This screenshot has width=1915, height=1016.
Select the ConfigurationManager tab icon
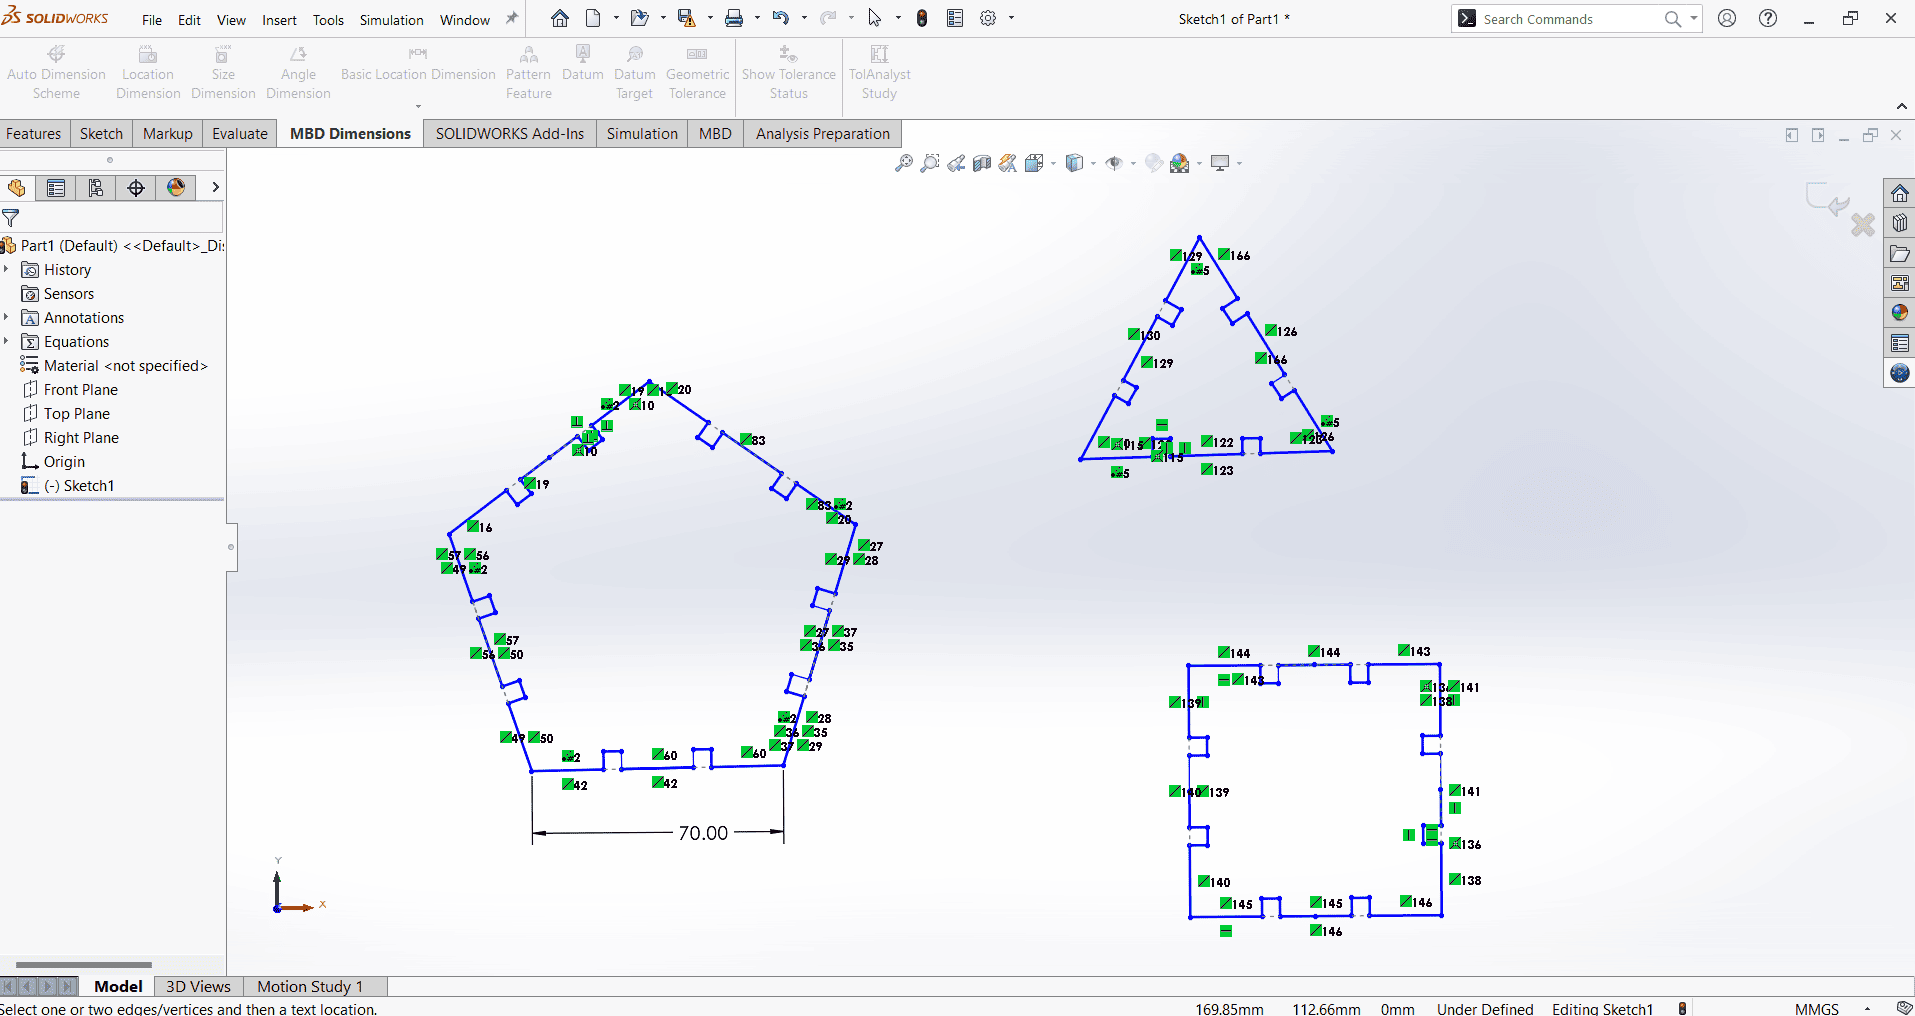coord(96,188)
